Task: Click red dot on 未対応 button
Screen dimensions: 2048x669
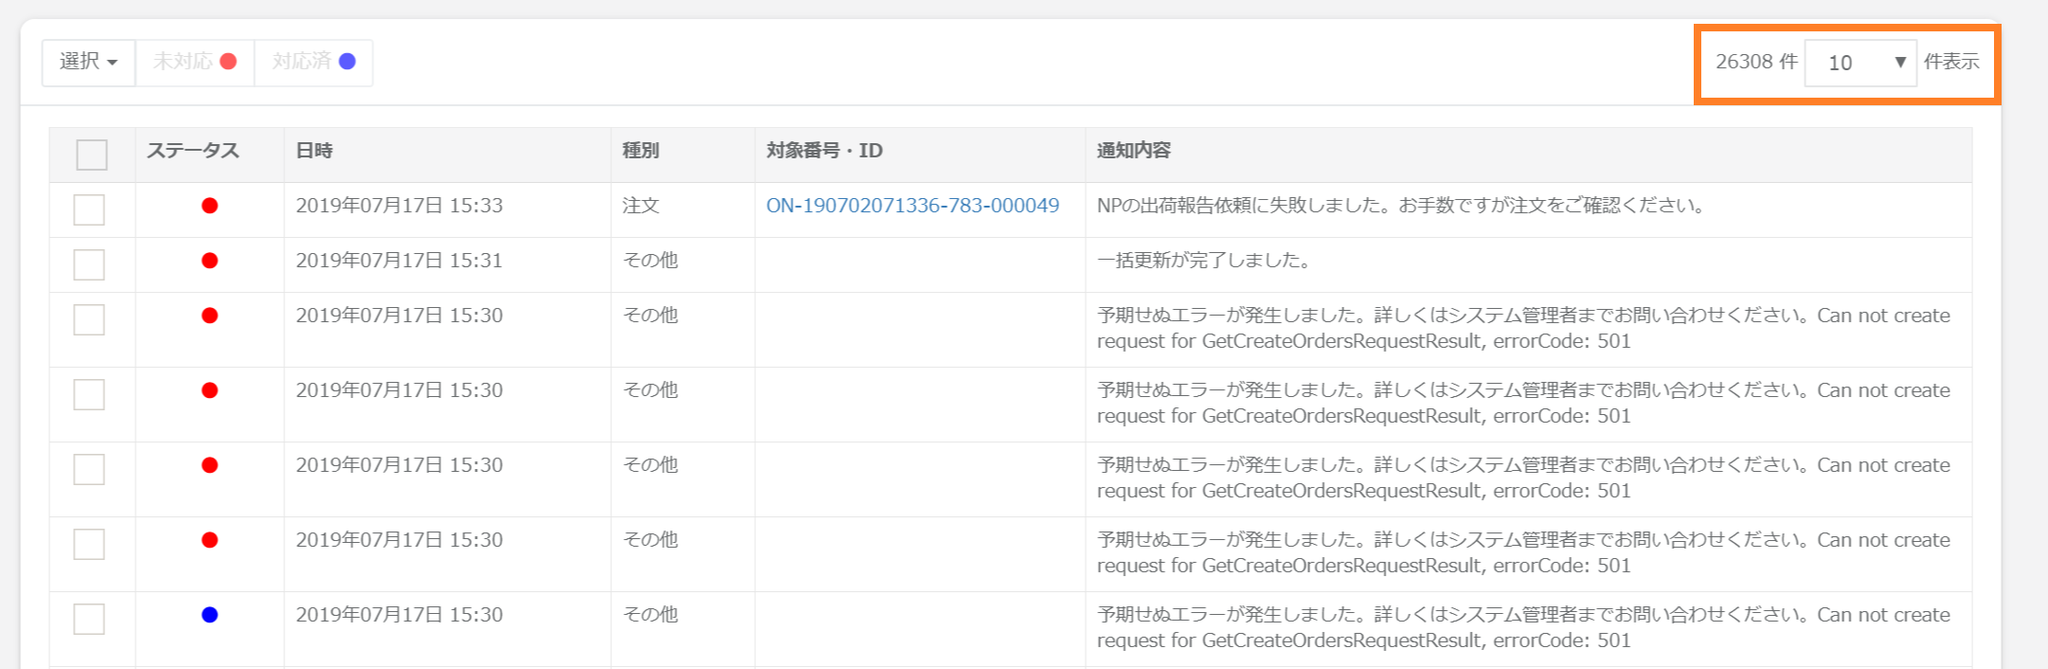Action: [x=228, y=62]
